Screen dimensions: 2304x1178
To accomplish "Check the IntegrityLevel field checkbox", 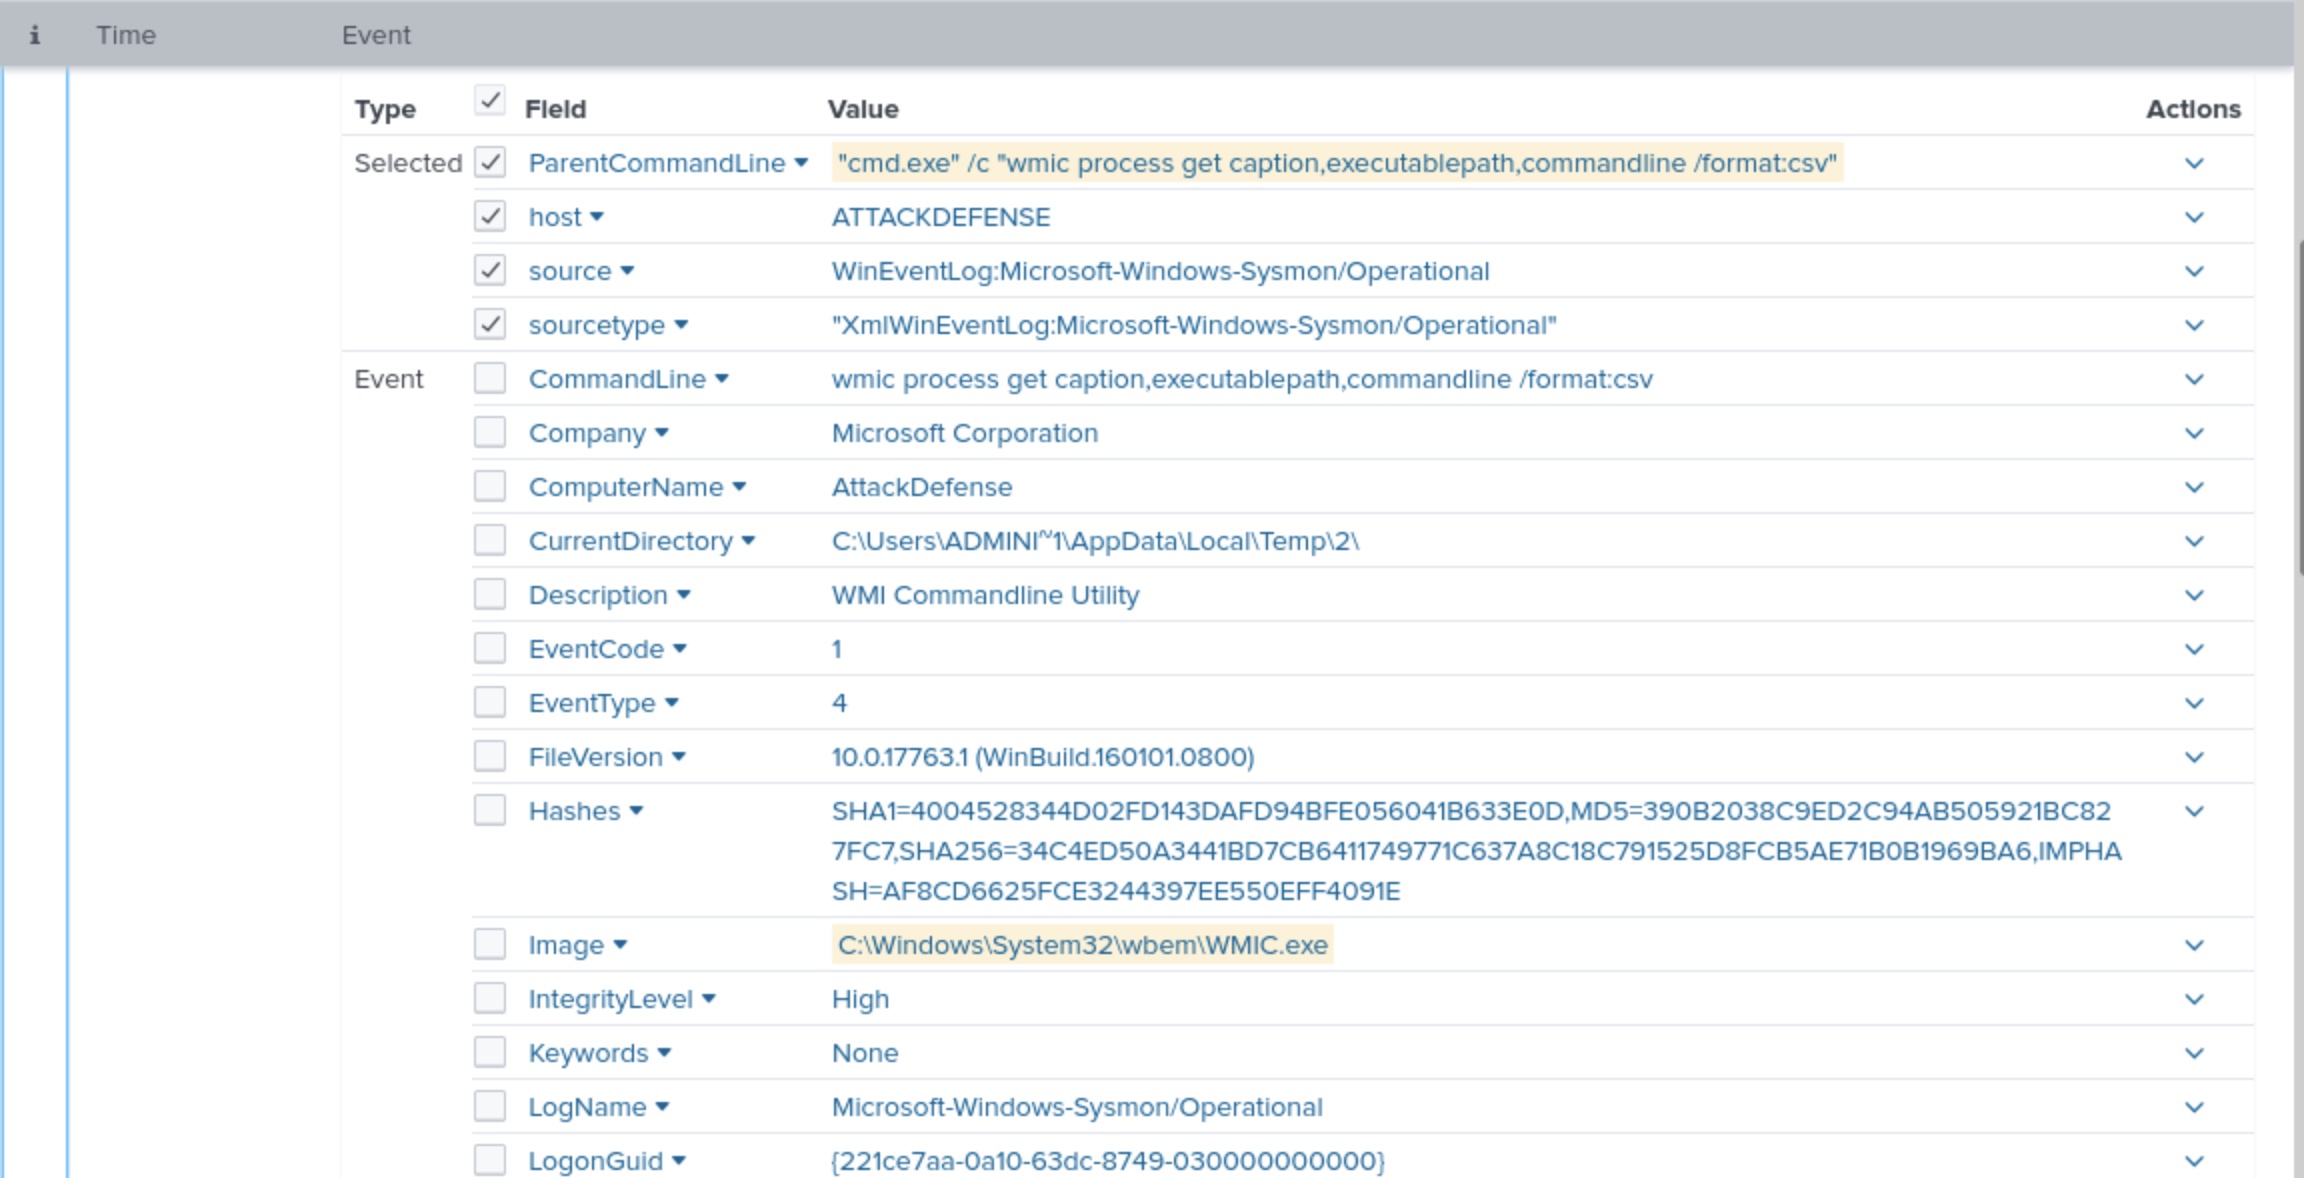I will click(x=489, y=998).
